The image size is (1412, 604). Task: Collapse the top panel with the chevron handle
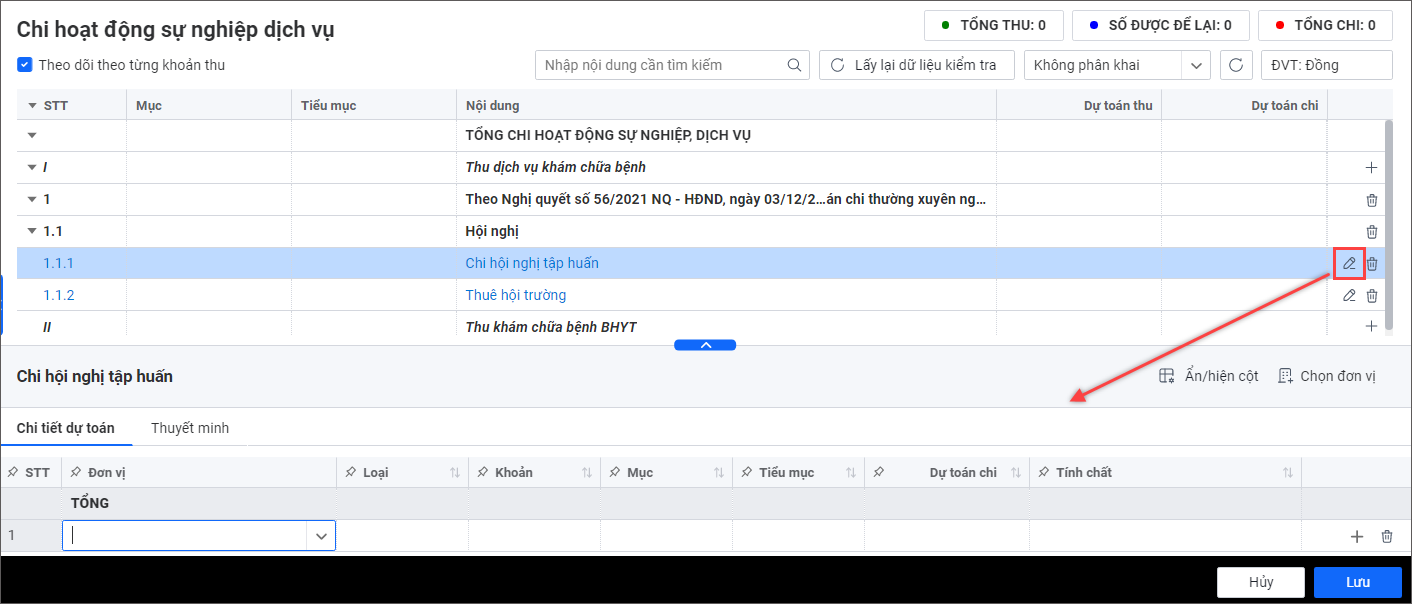(705, 345)
